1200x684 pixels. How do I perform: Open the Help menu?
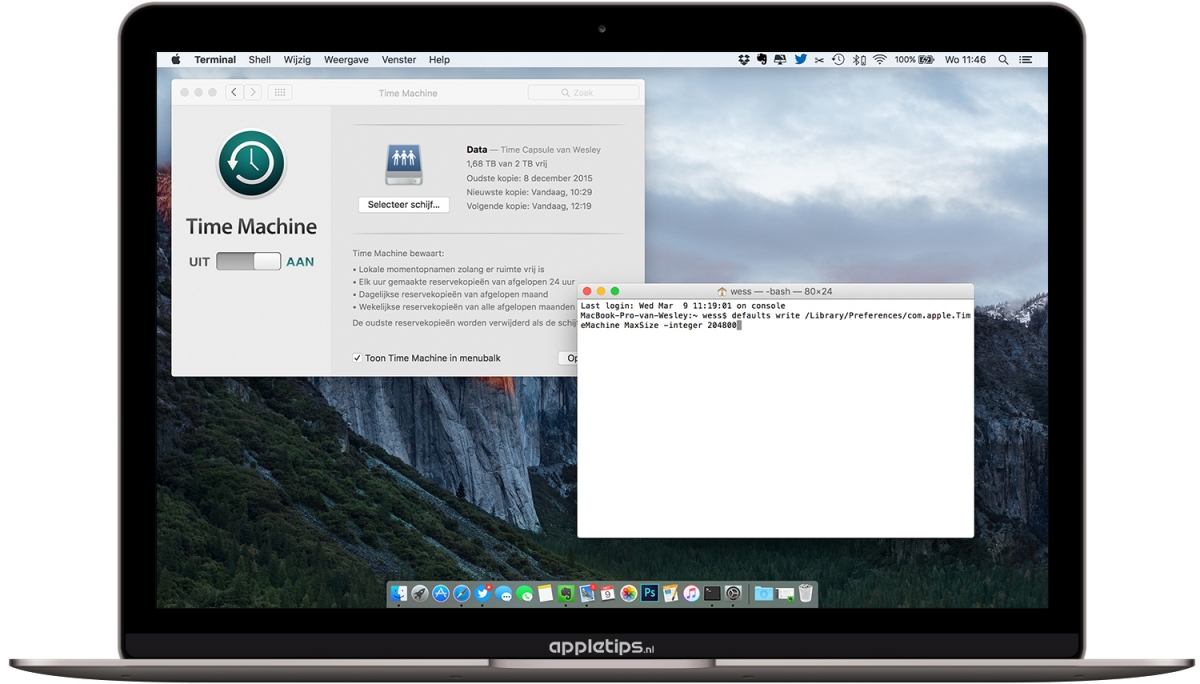[x=439, y=60]
